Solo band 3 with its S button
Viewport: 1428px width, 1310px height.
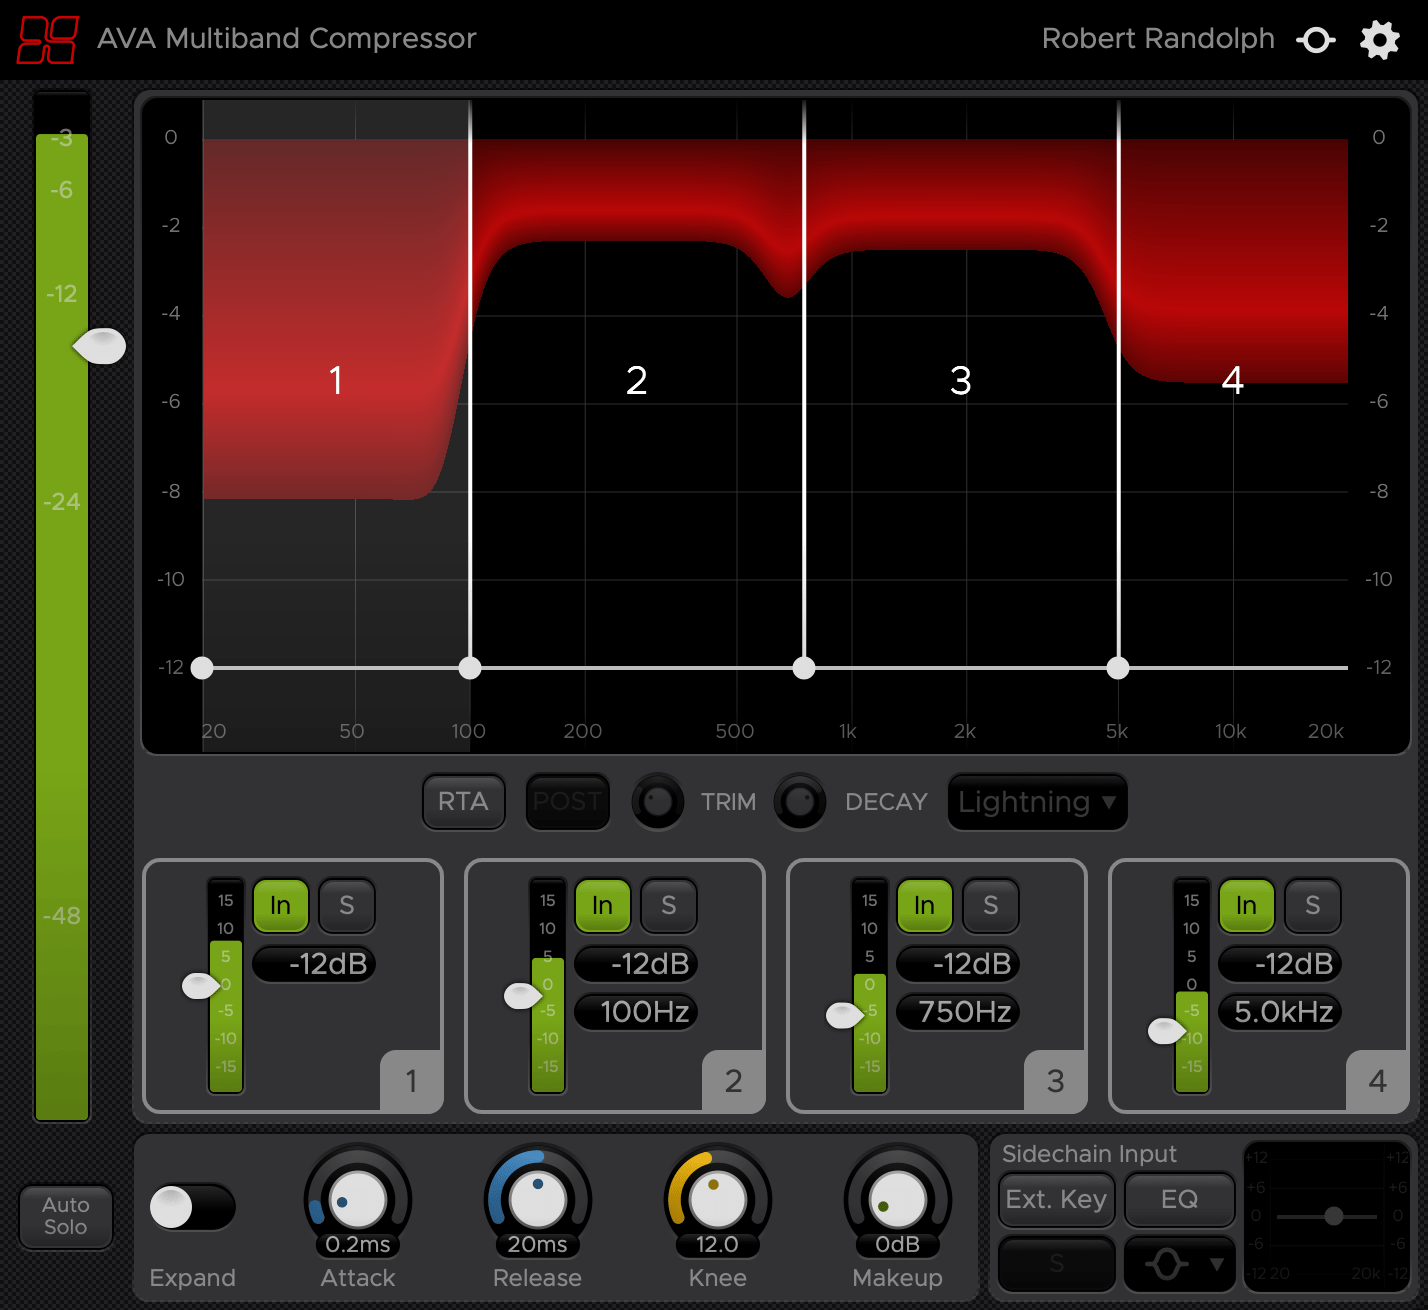pyautogui.click(x=991, y=906)
